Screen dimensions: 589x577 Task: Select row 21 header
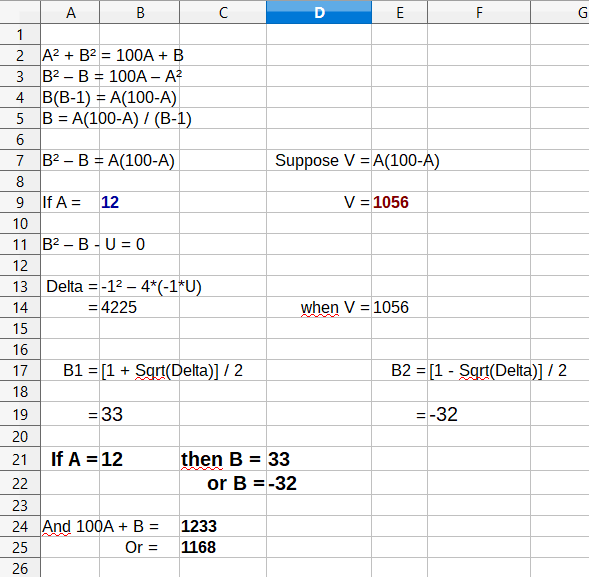[x=20, y=459]
